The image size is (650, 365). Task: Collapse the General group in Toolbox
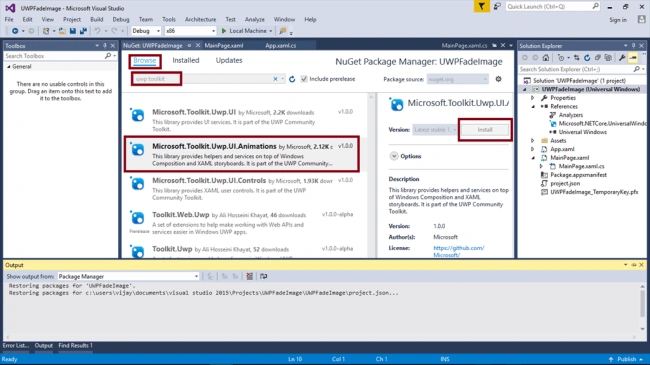(8, 67)
